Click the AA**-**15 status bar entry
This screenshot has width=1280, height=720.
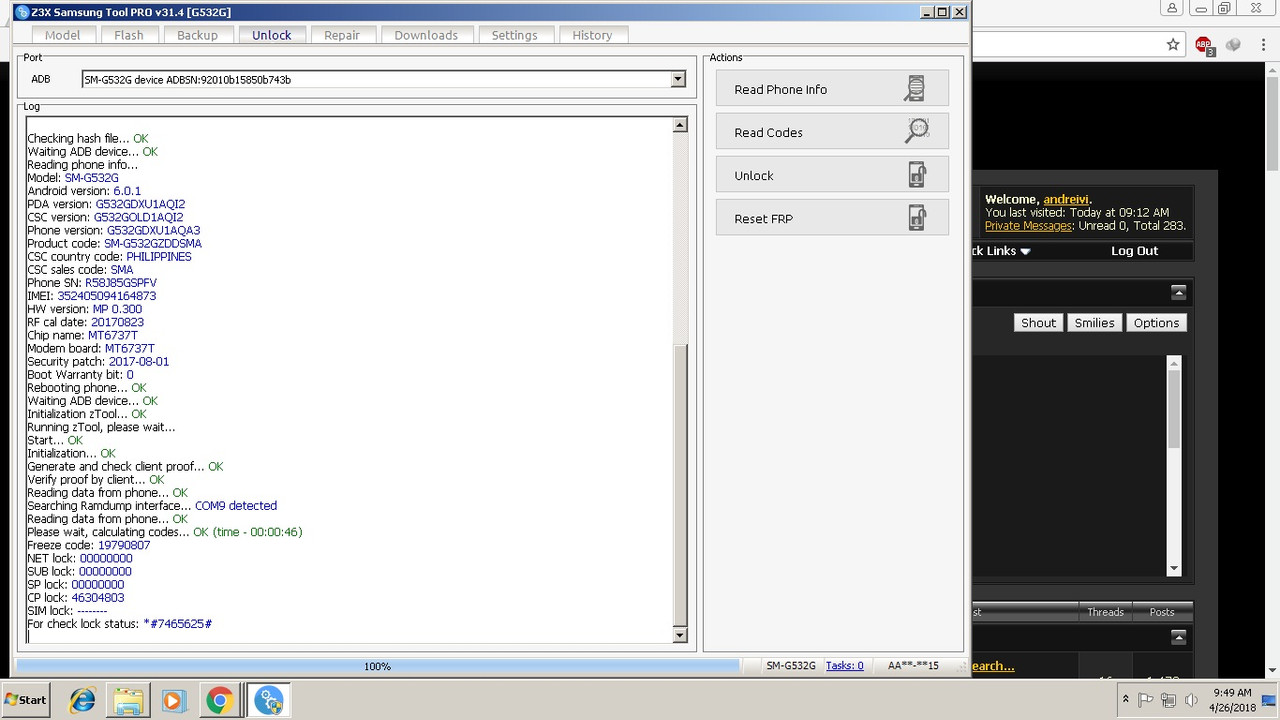pyautogui.click(x=913, y=666)
